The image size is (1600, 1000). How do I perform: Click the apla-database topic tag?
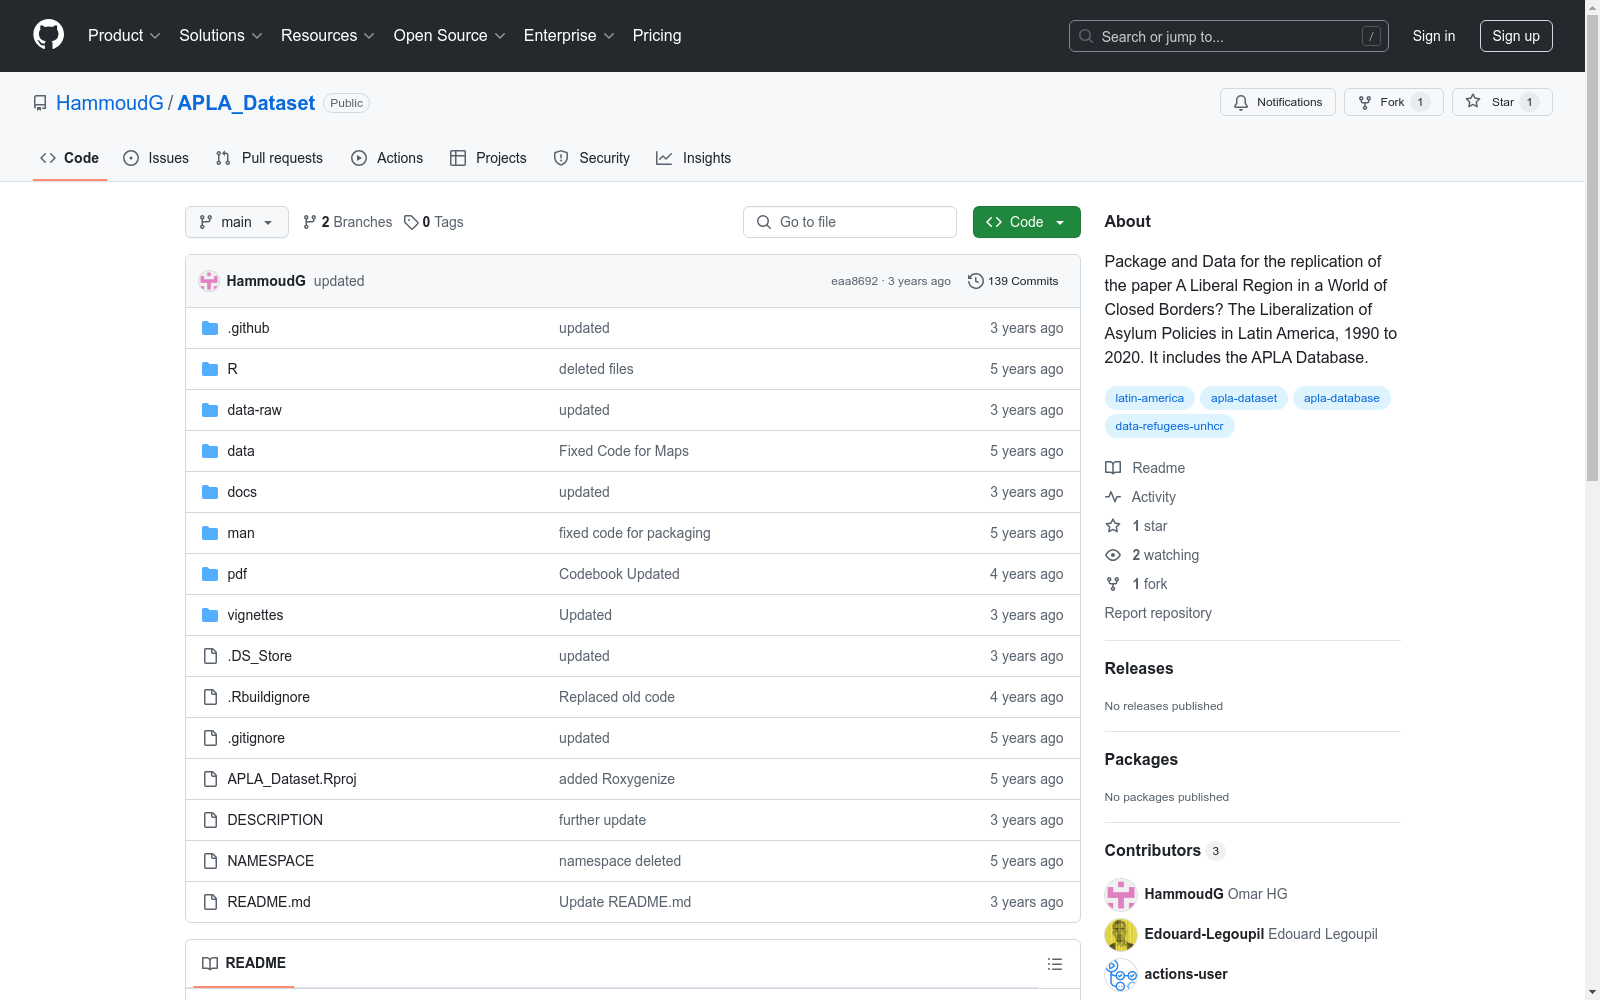point(1342,398)
